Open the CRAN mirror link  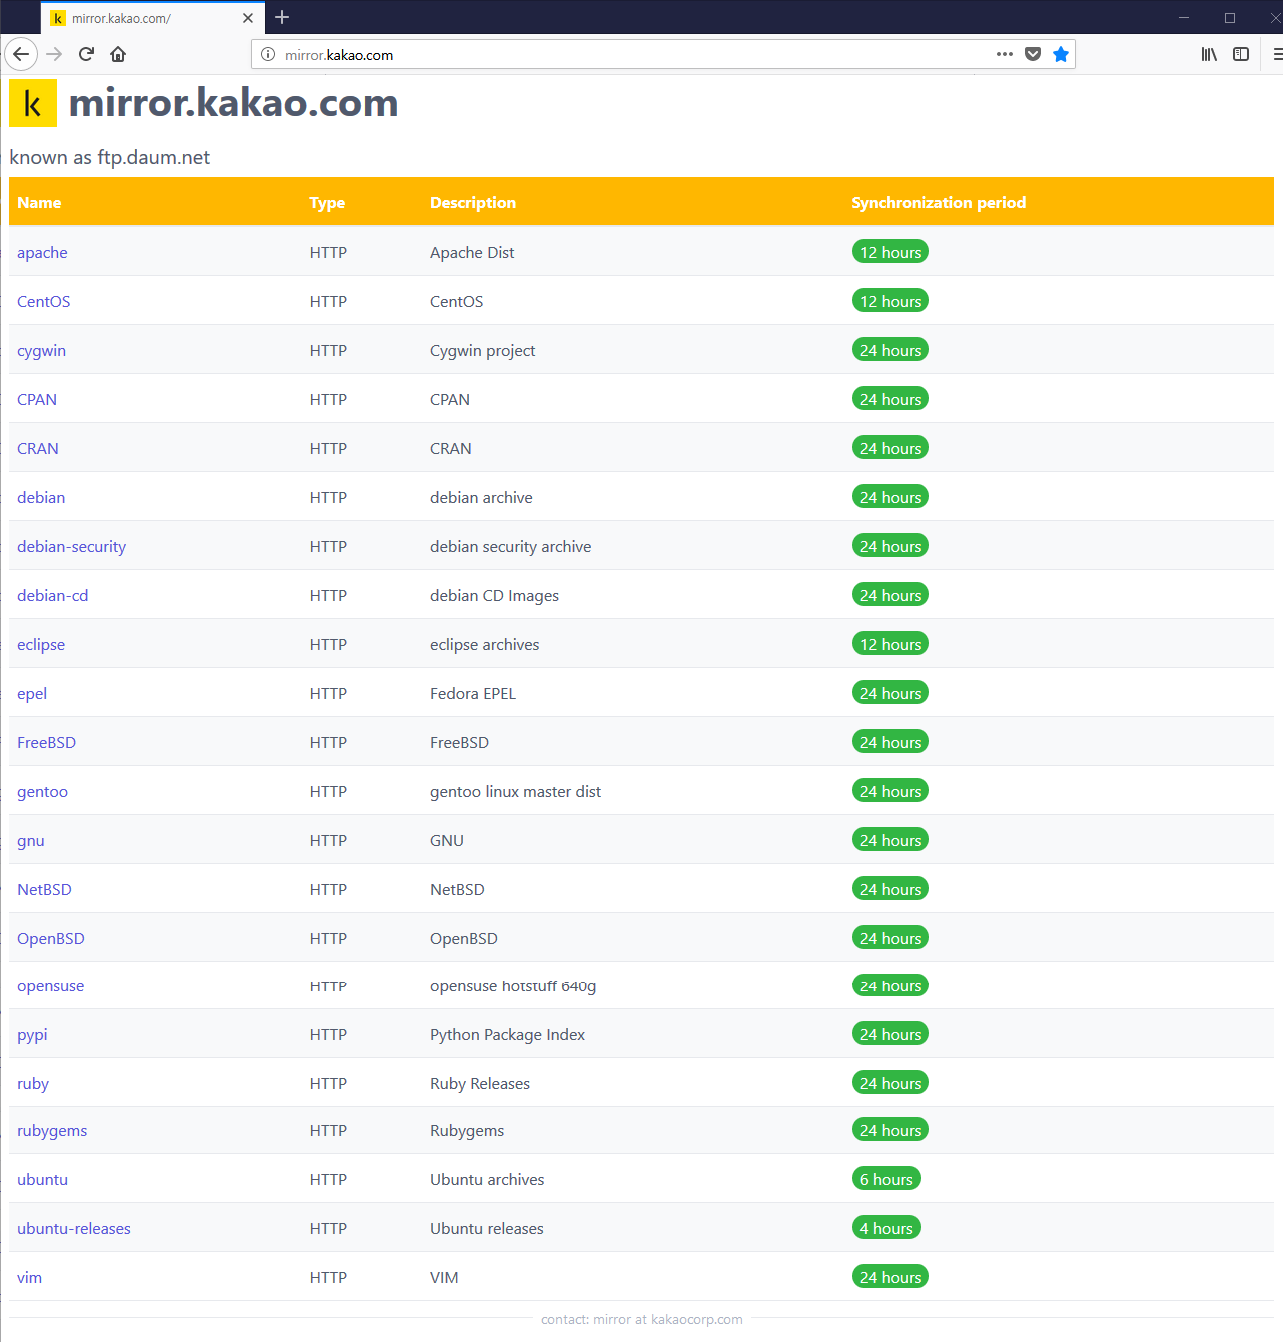pyautogui.click(x=38, y=448)
